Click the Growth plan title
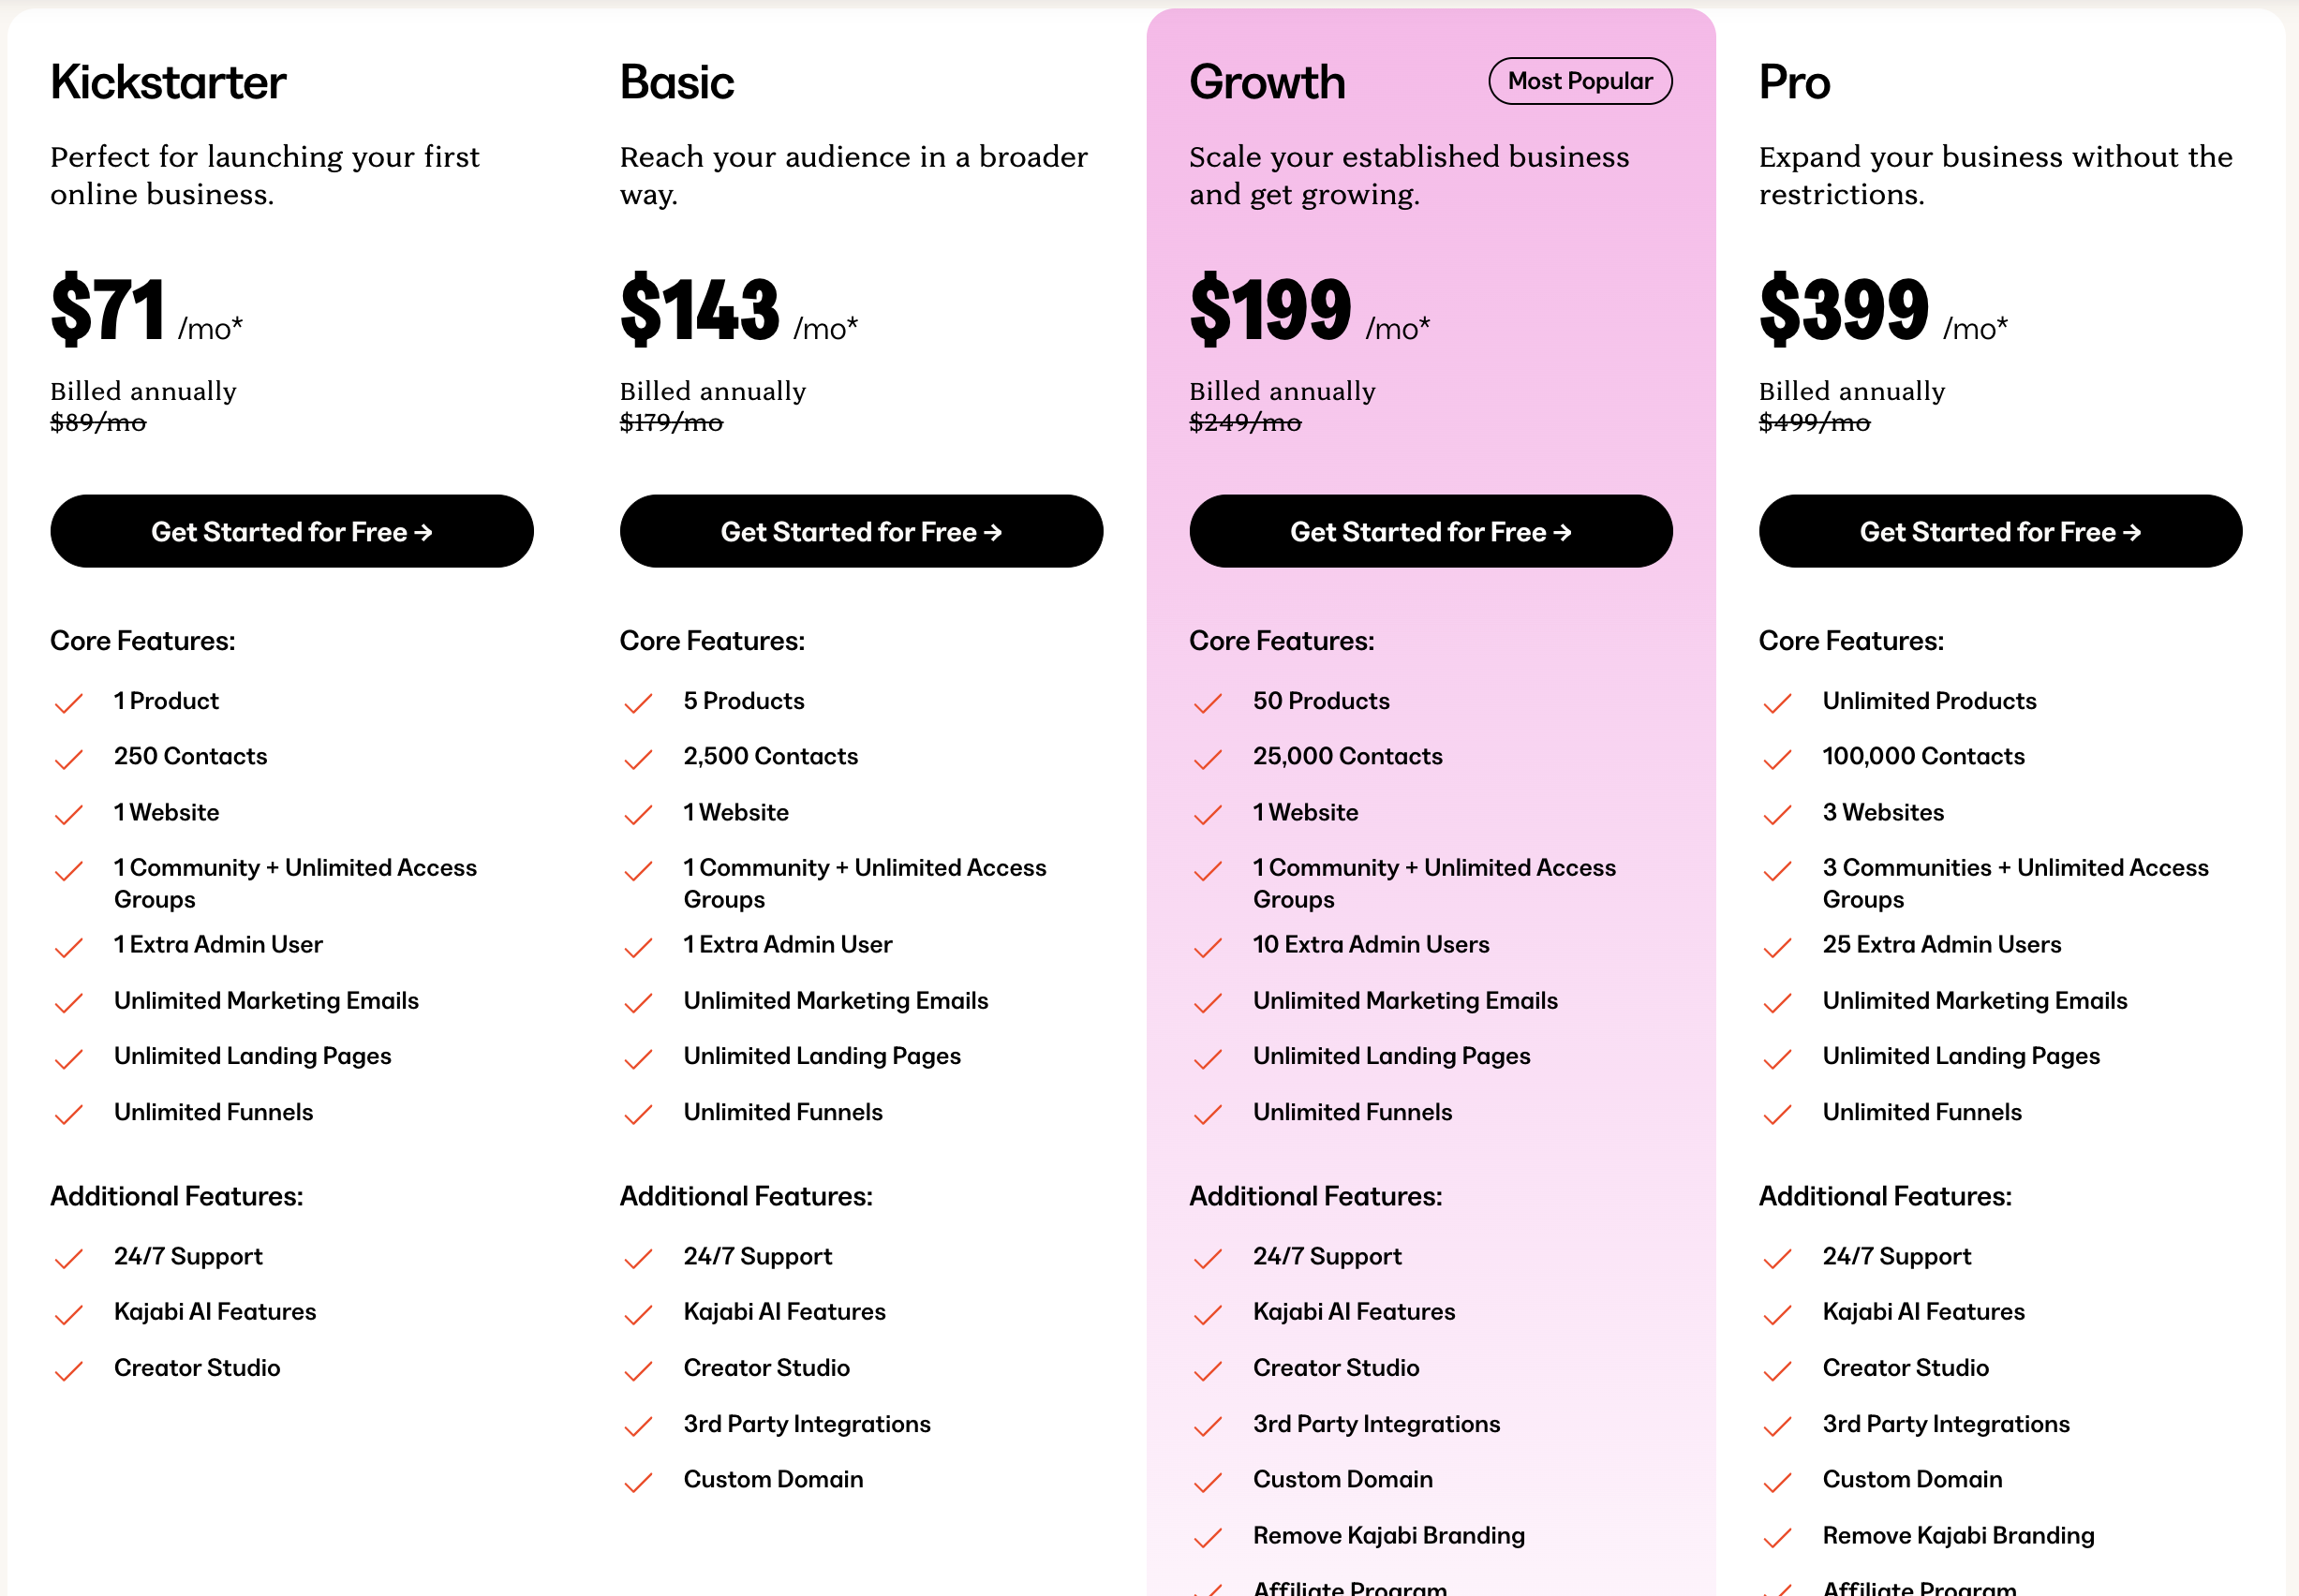The height and width of the screenshot is (1596, 2299). pyautogui.click(x=1266, y=83)
